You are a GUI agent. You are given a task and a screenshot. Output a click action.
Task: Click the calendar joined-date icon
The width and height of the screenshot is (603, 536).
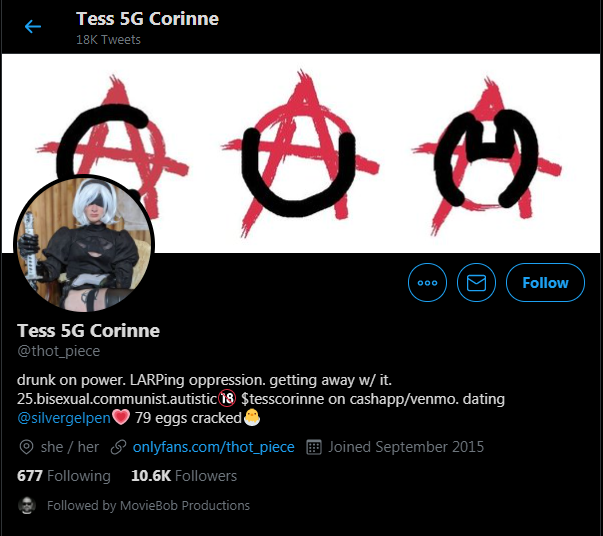click(x=314, y=447)
